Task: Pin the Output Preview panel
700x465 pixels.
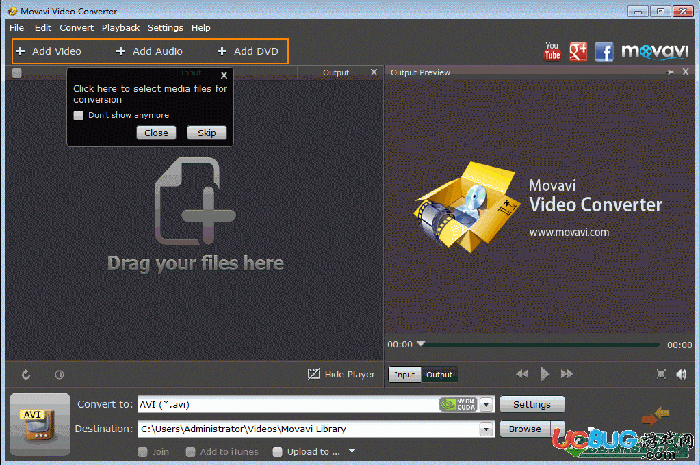Action: pos(670,72)
